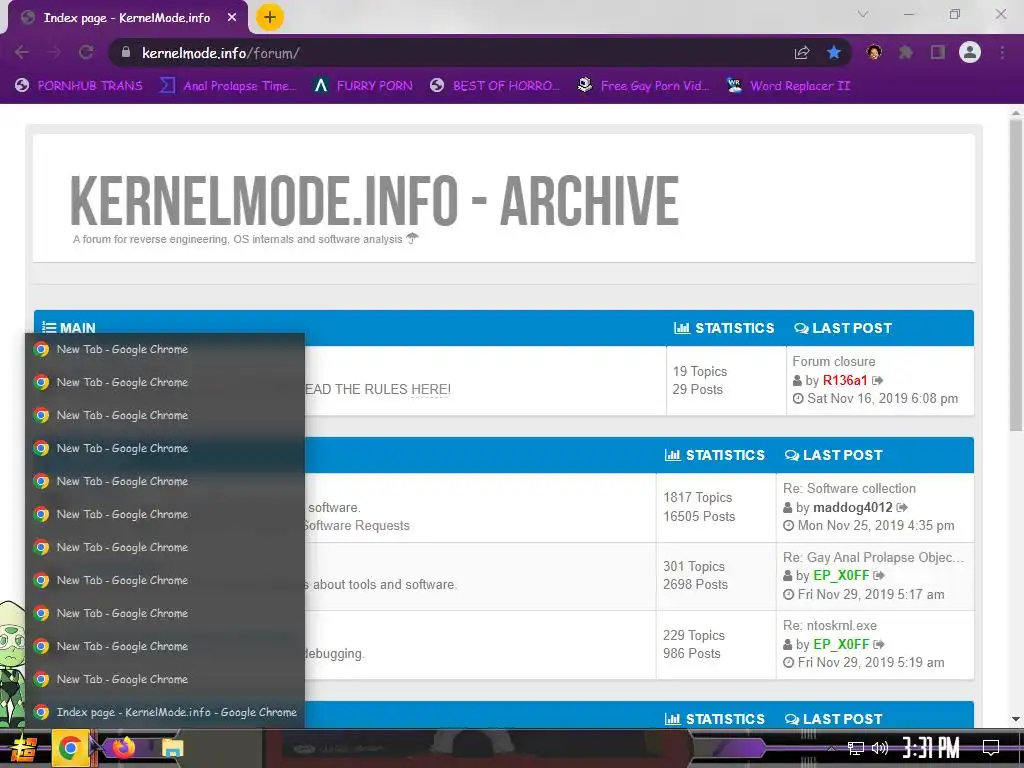The image size is (1024, 768).
Task: Open the tab search chevron
Action: [863, 14]
